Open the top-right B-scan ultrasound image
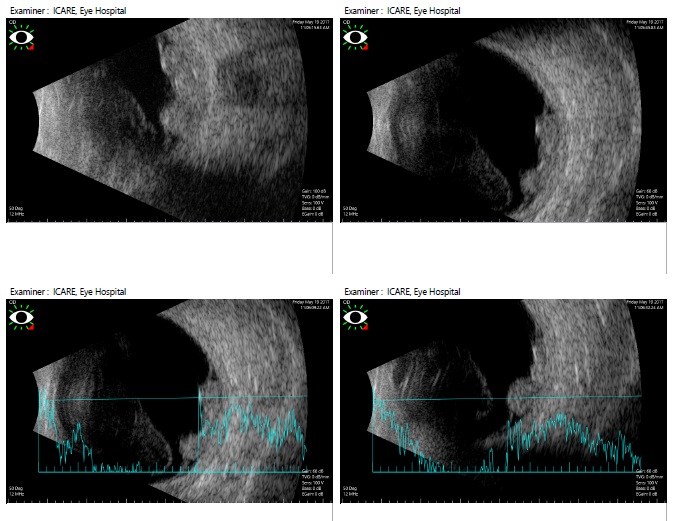680x521 pixels. point(505,120)
